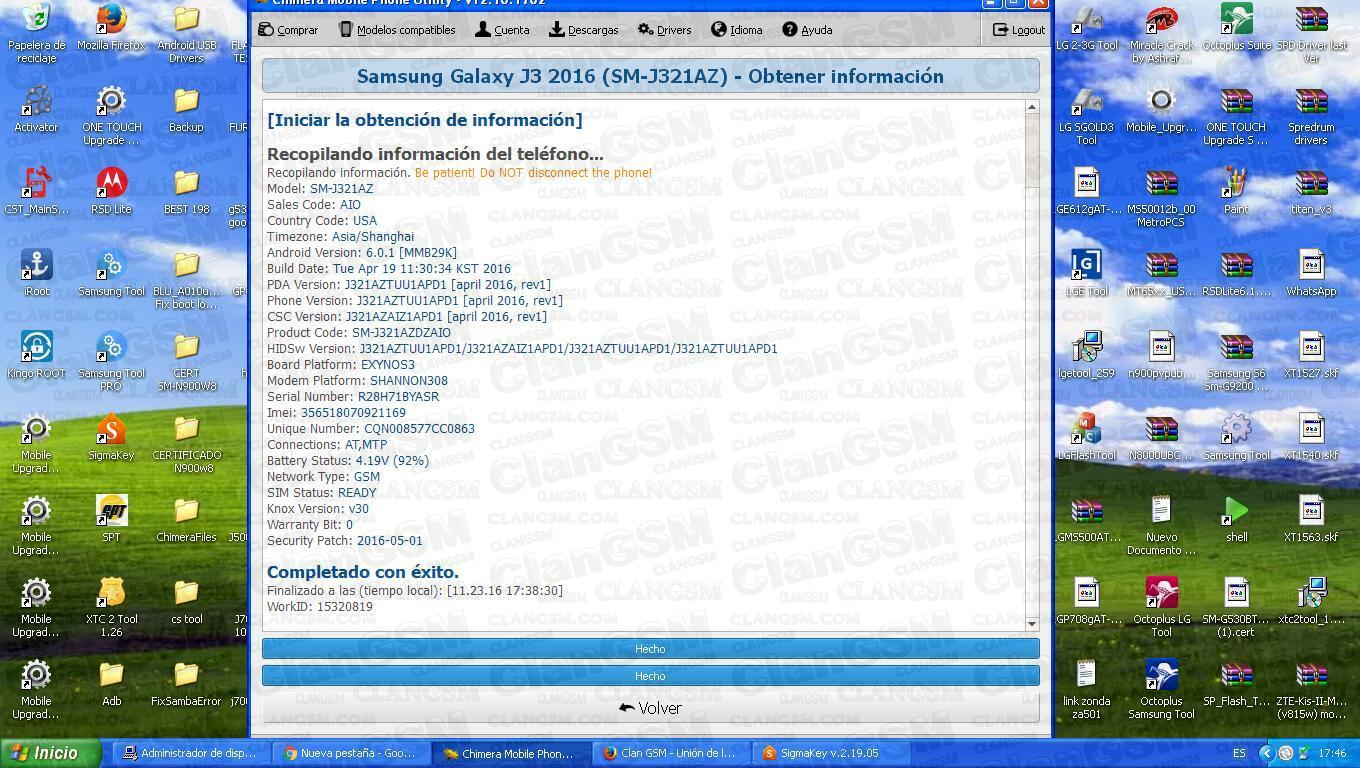
Task: Select the IMEI value 356518070921169
Action: (353, 413)
